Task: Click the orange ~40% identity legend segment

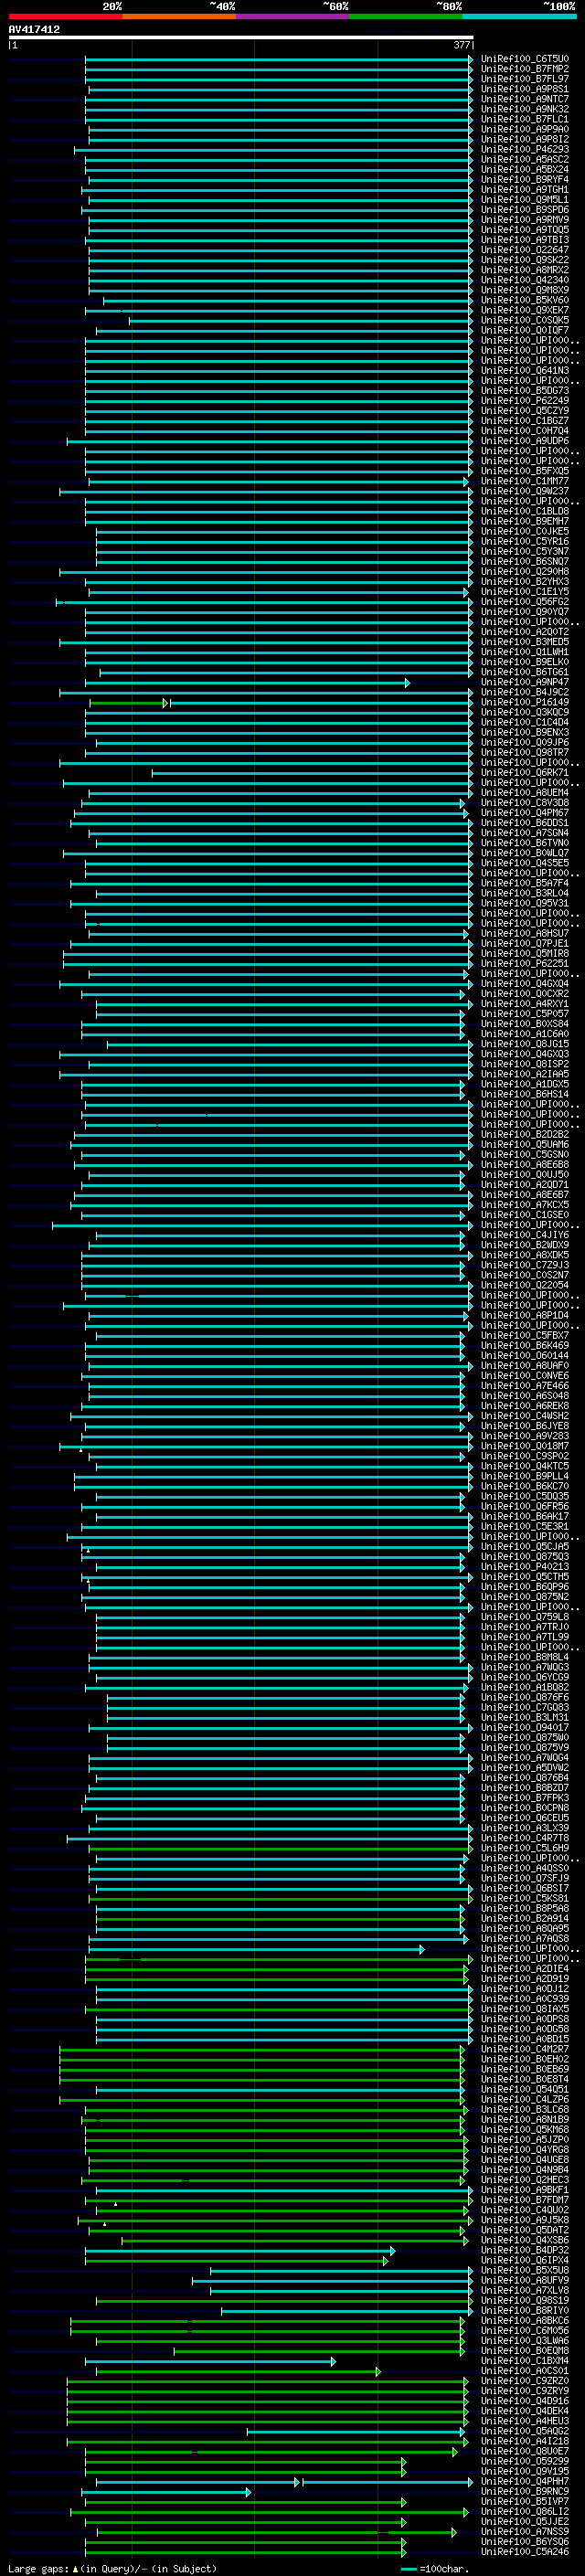Action: (179, 16)
